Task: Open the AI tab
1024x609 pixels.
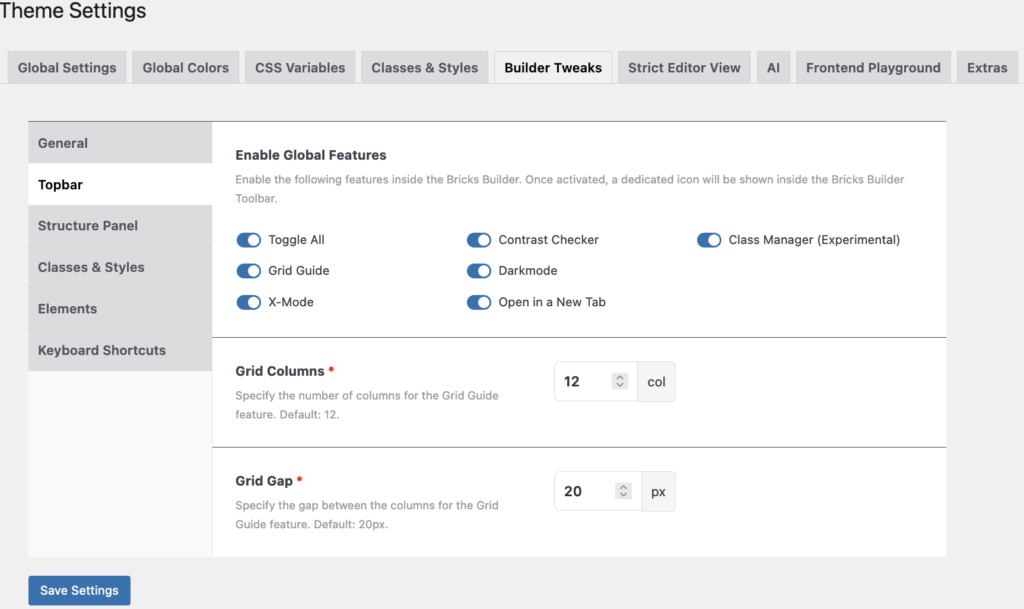Action: pyautogui.click(x=773, y=67)
